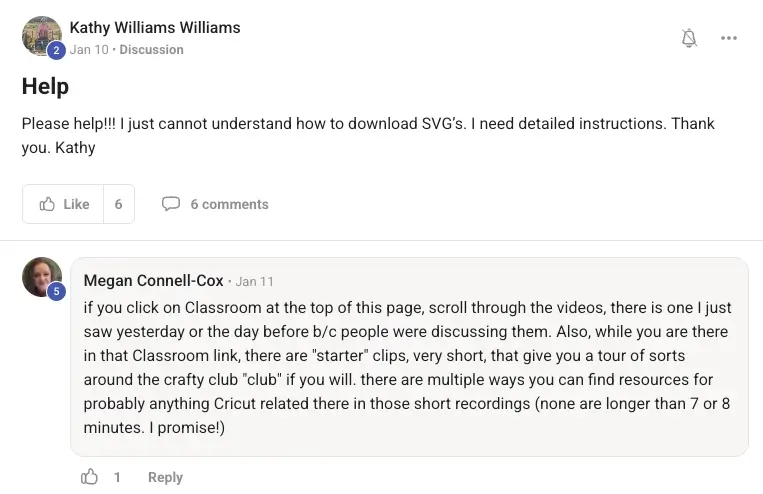Like Megan's comment with thumbs-up icon

click(x=90, y=477)
